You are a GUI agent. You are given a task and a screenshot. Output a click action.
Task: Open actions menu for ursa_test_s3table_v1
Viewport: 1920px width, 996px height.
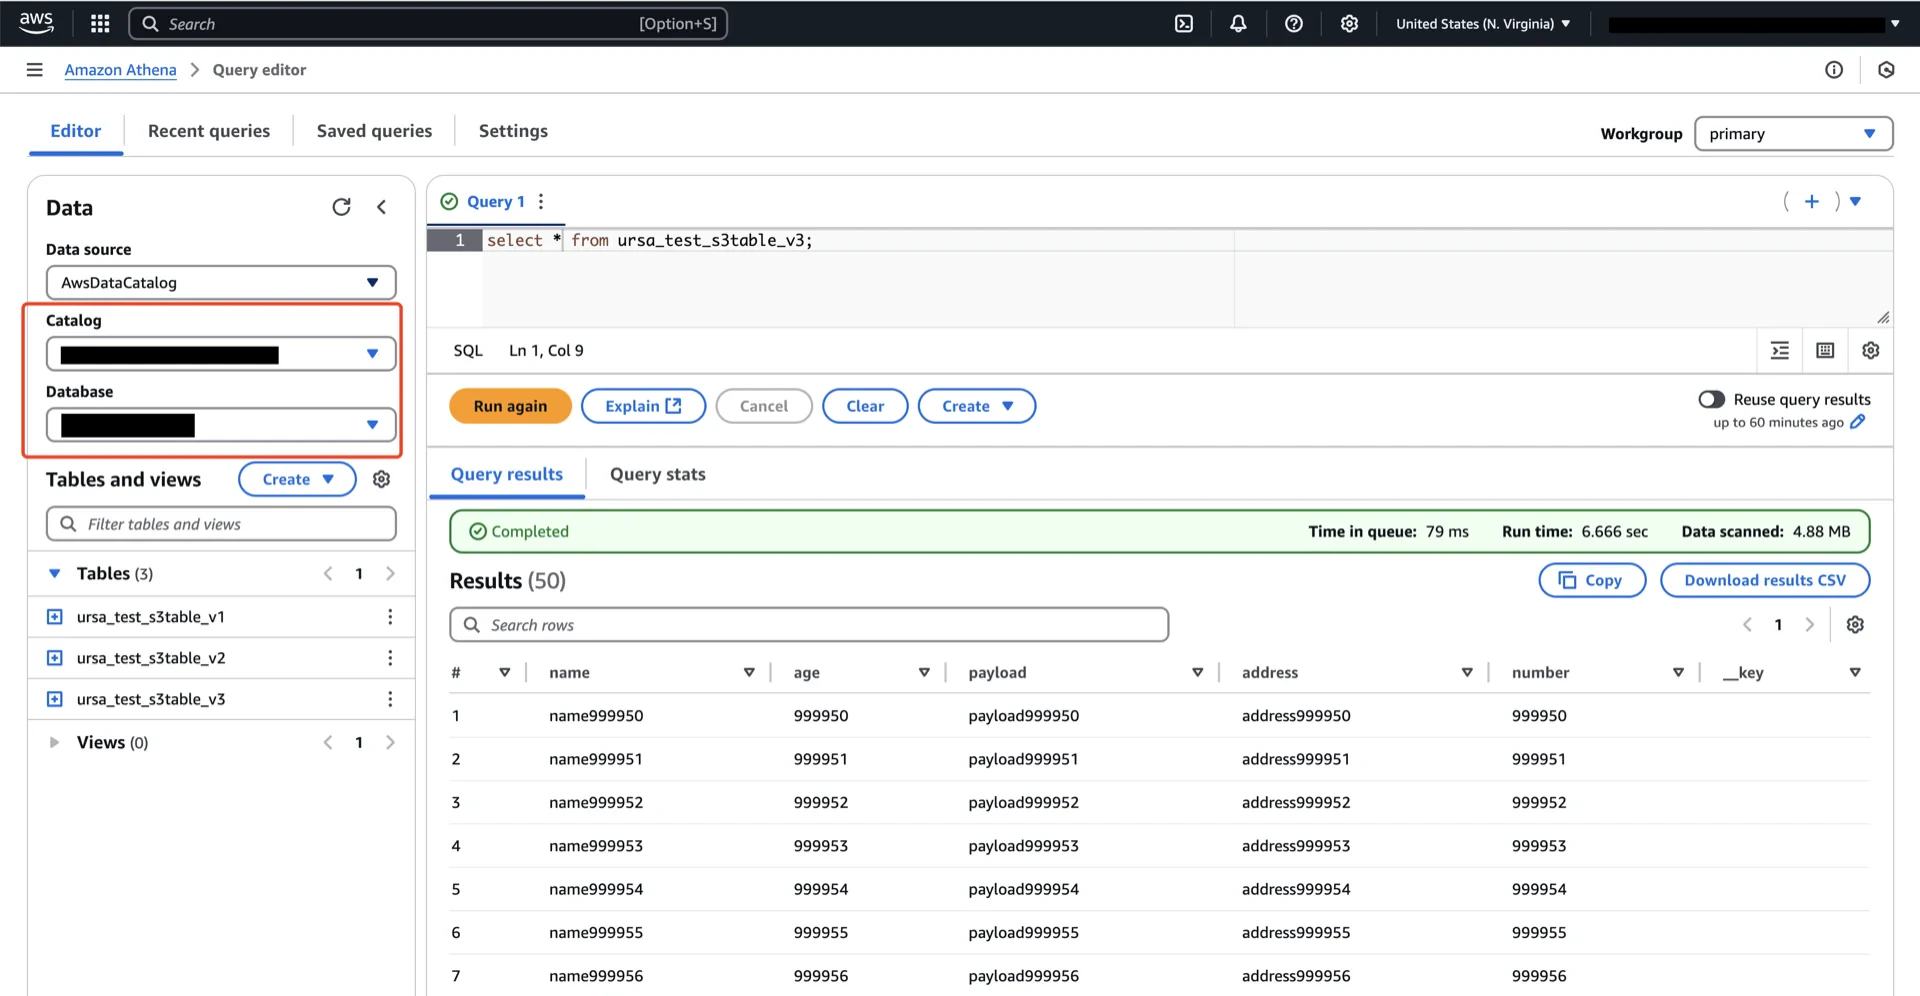click(390, 617)
